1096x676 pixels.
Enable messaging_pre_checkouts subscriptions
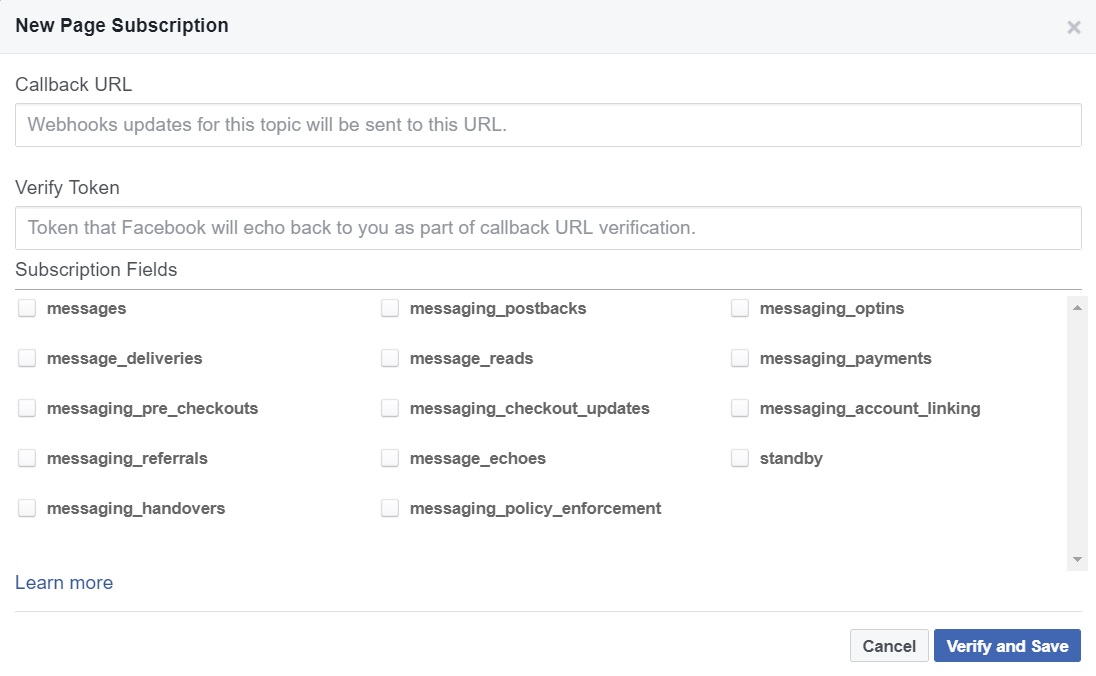click(26, 408)
